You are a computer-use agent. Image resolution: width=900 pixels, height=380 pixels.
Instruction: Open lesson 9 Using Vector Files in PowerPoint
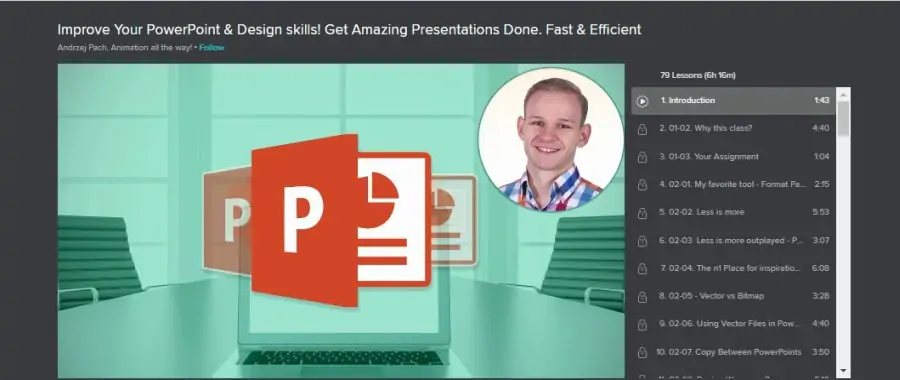point(734,324)
